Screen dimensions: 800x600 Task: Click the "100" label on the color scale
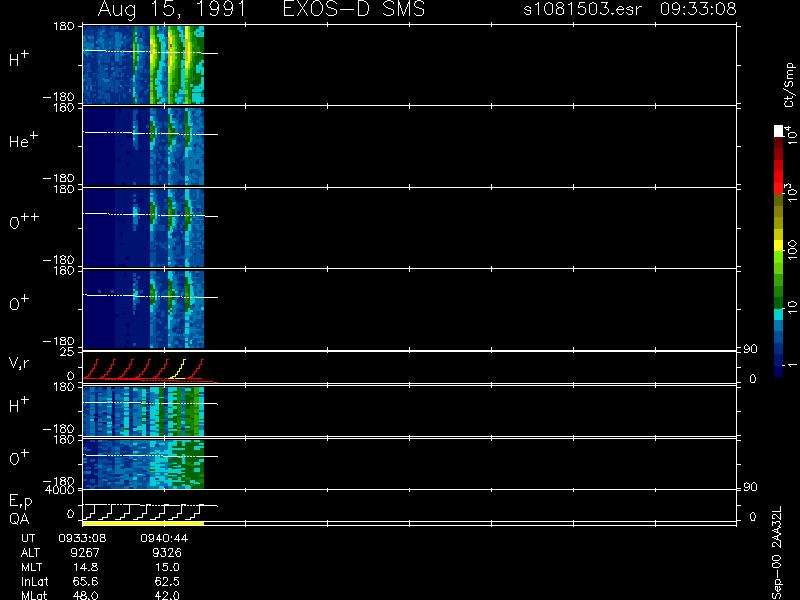click(792, 249)
